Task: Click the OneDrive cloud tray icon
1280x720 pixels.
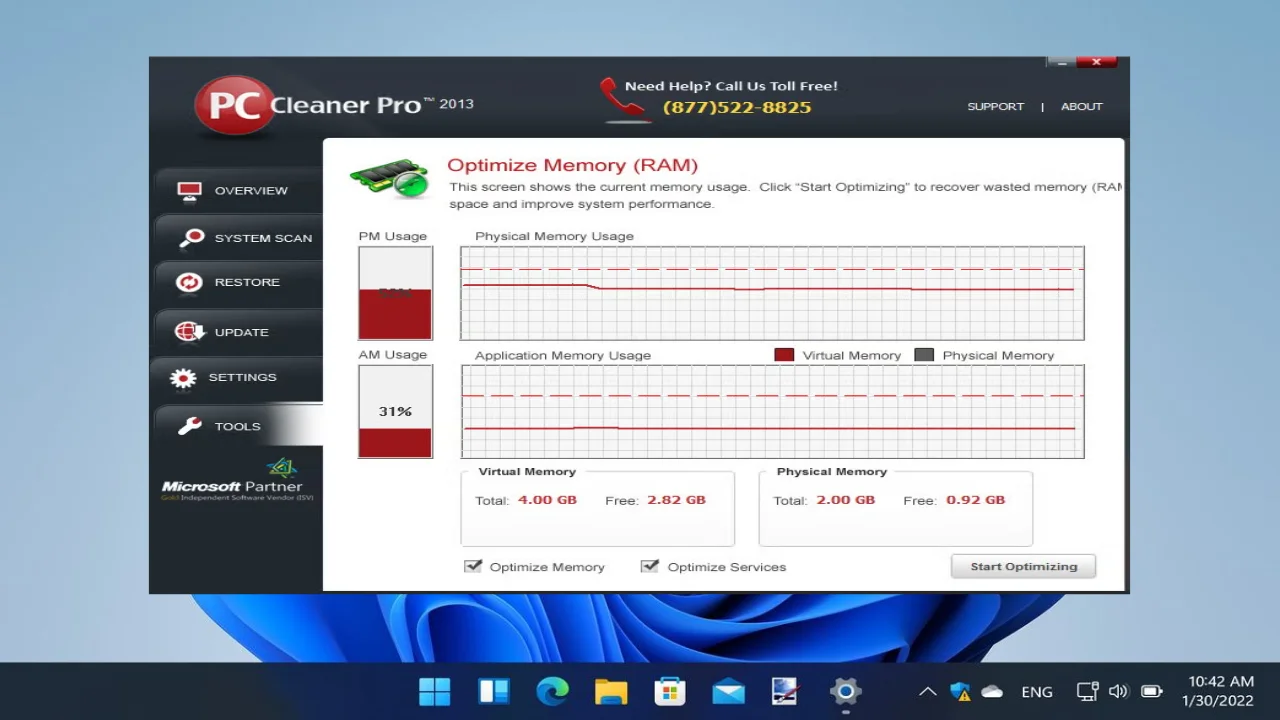Action: point(992,691)
